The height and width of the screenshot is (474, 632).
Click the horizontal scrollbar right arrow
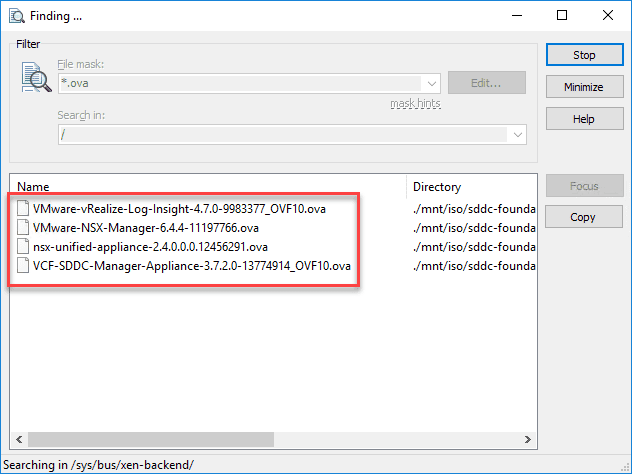(x=528, y=439)
